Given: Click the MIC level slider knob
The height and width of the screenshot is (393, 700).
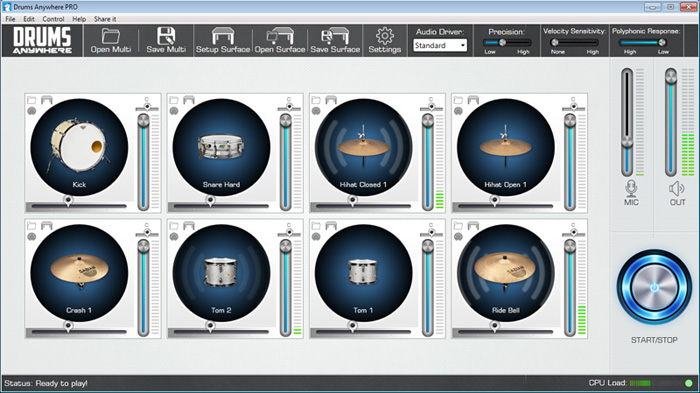Looking at the screenshot, I should click(x=627, y=142).
